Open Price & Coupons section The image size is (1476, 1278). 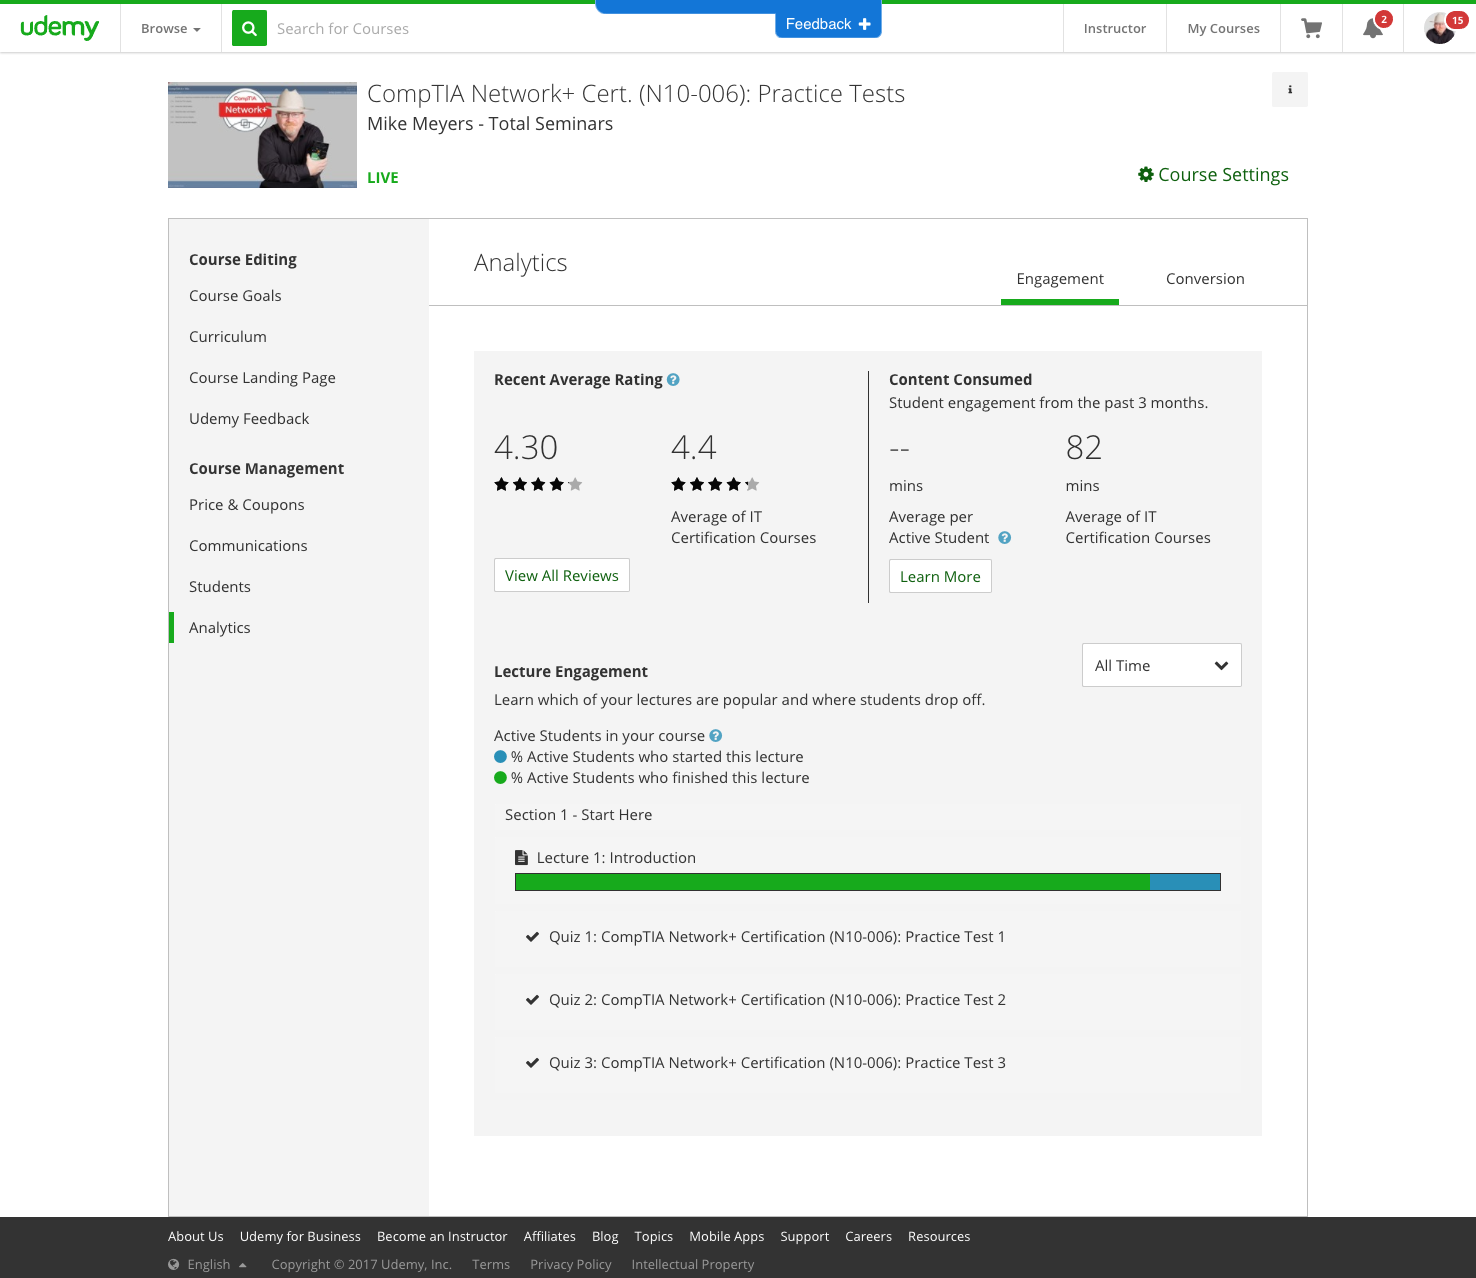(x=247, y=505)
